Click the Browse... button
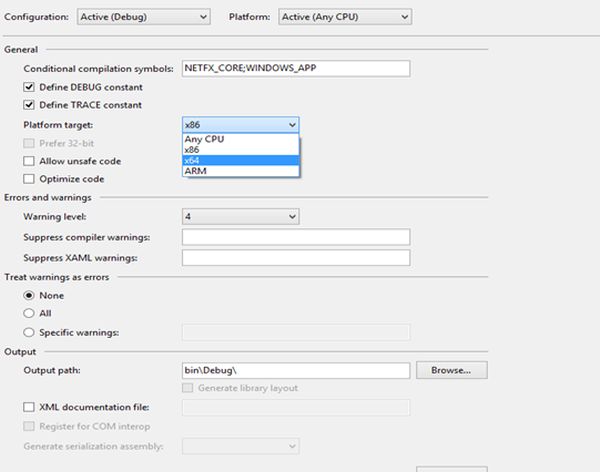Viewport: 600px width, 472px height. pos(452,370)
